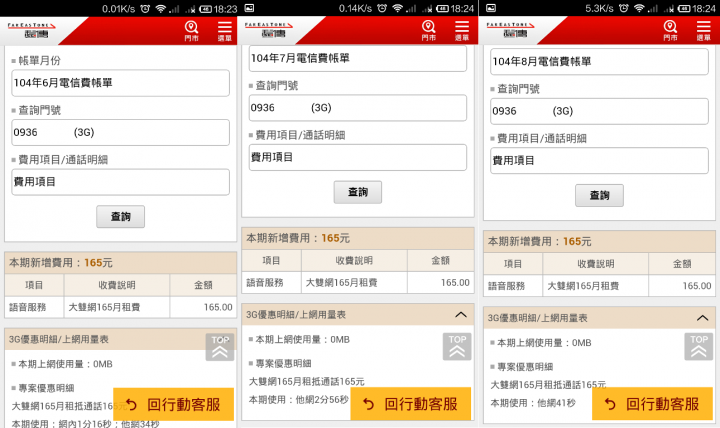Tap the alarm clock icon in the left status bar
The image size is (720, 428).
pyautogui.click(x=145, y=8)
